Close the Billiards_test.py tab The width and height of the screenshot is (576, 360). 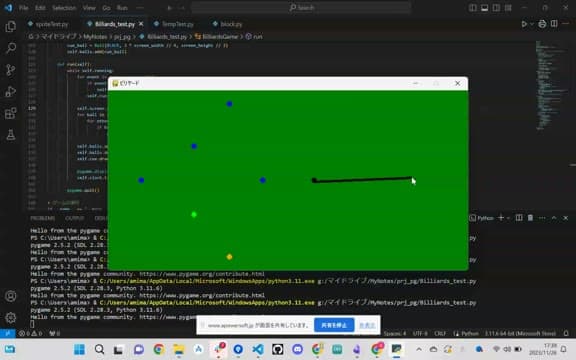click(141, 24)
